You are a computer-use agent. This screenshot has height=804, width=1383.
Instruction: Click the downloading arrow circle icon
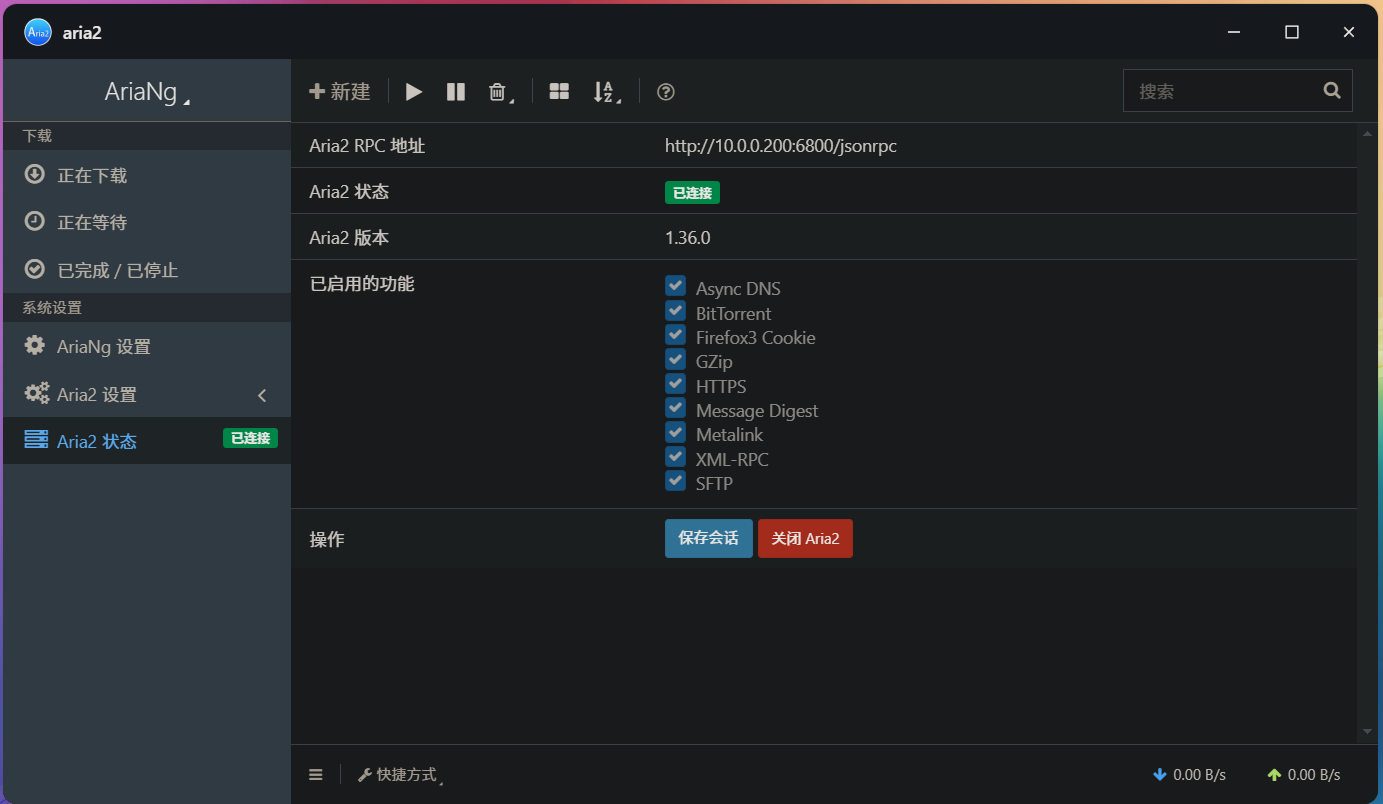click(x=35, y=174)
